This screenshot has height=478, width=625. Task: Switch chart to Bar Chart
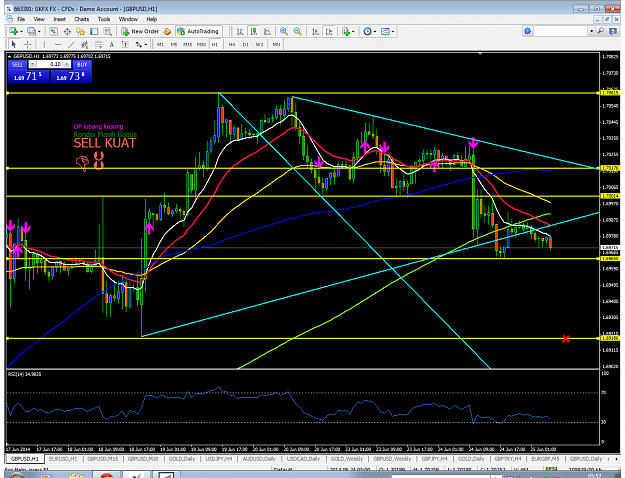240,31
